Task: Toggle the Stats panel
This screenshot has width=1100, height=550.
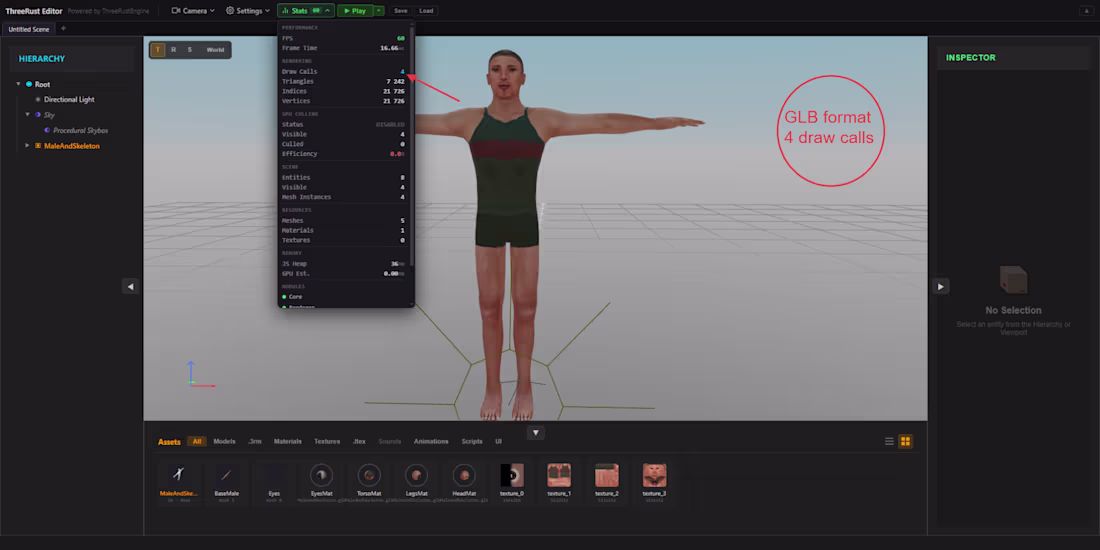Action: click(x=305, y=11)
